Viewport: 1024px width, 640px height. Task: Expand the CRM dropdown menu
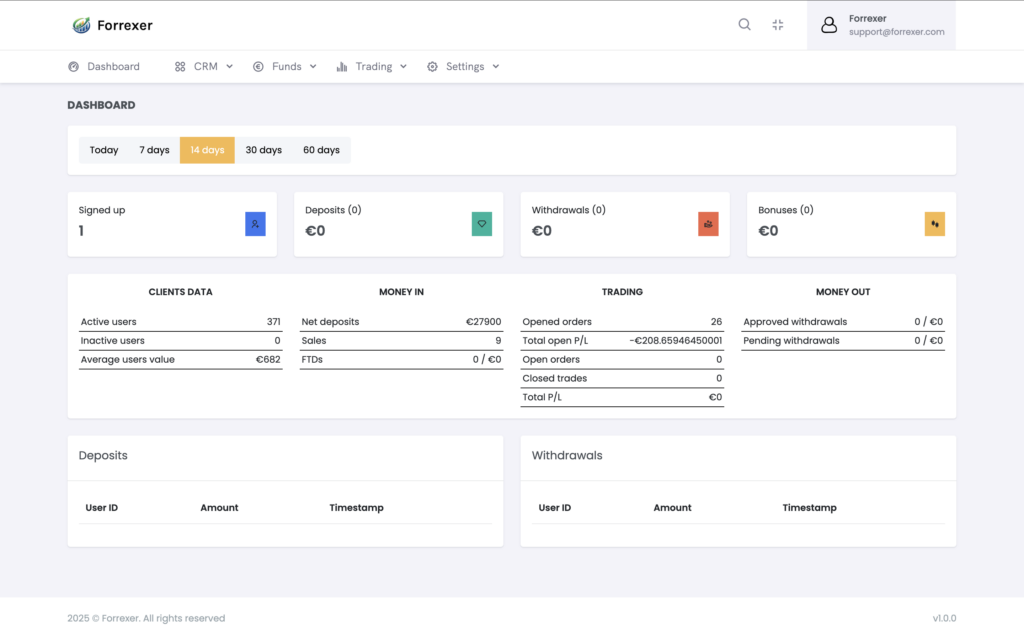click(204, 67)
